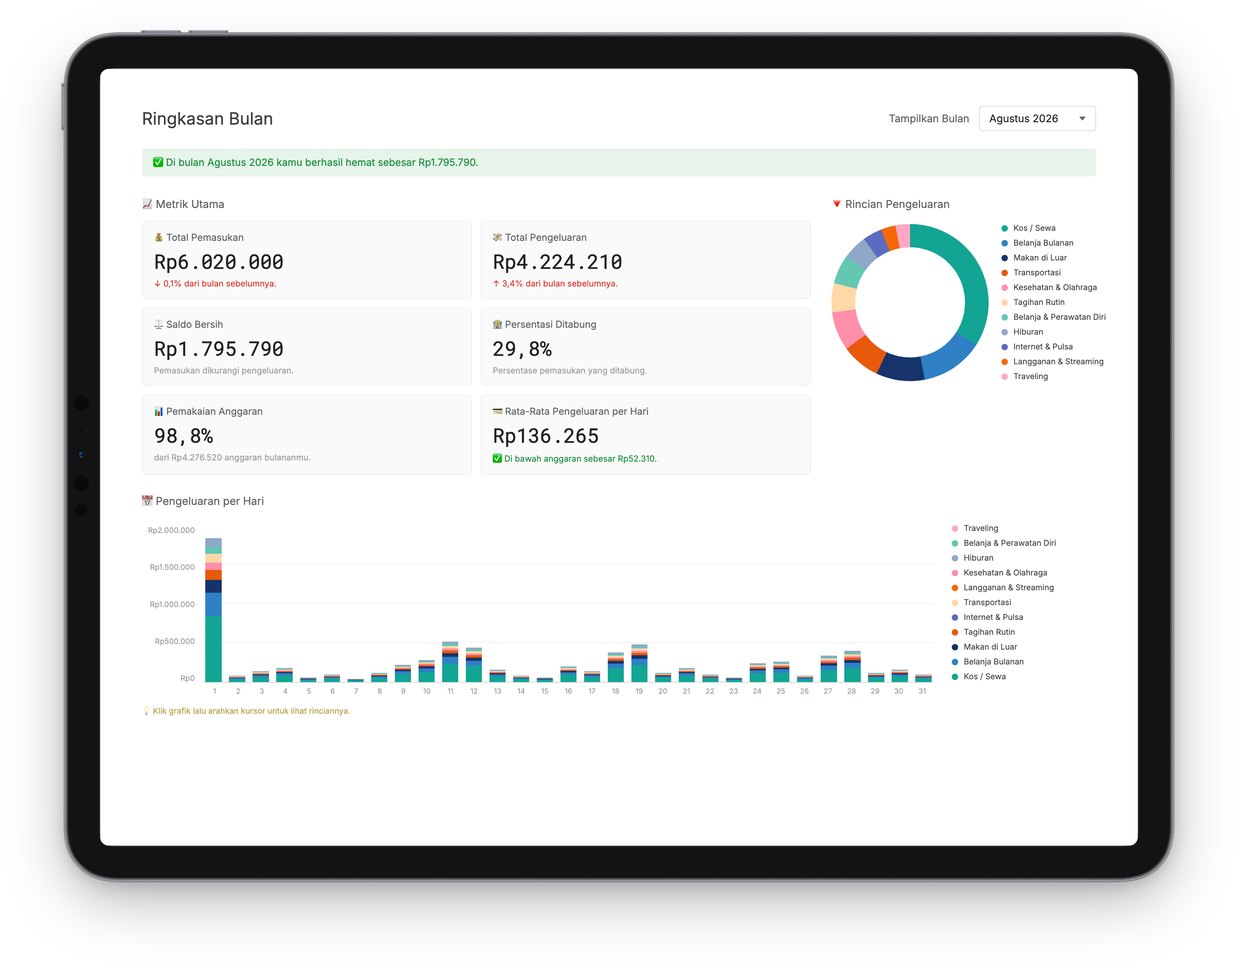The height and width of the screenshot is (965, 1238).
Task: Click the lightbulb icon by the chart hint
Action: coord(147,711)
